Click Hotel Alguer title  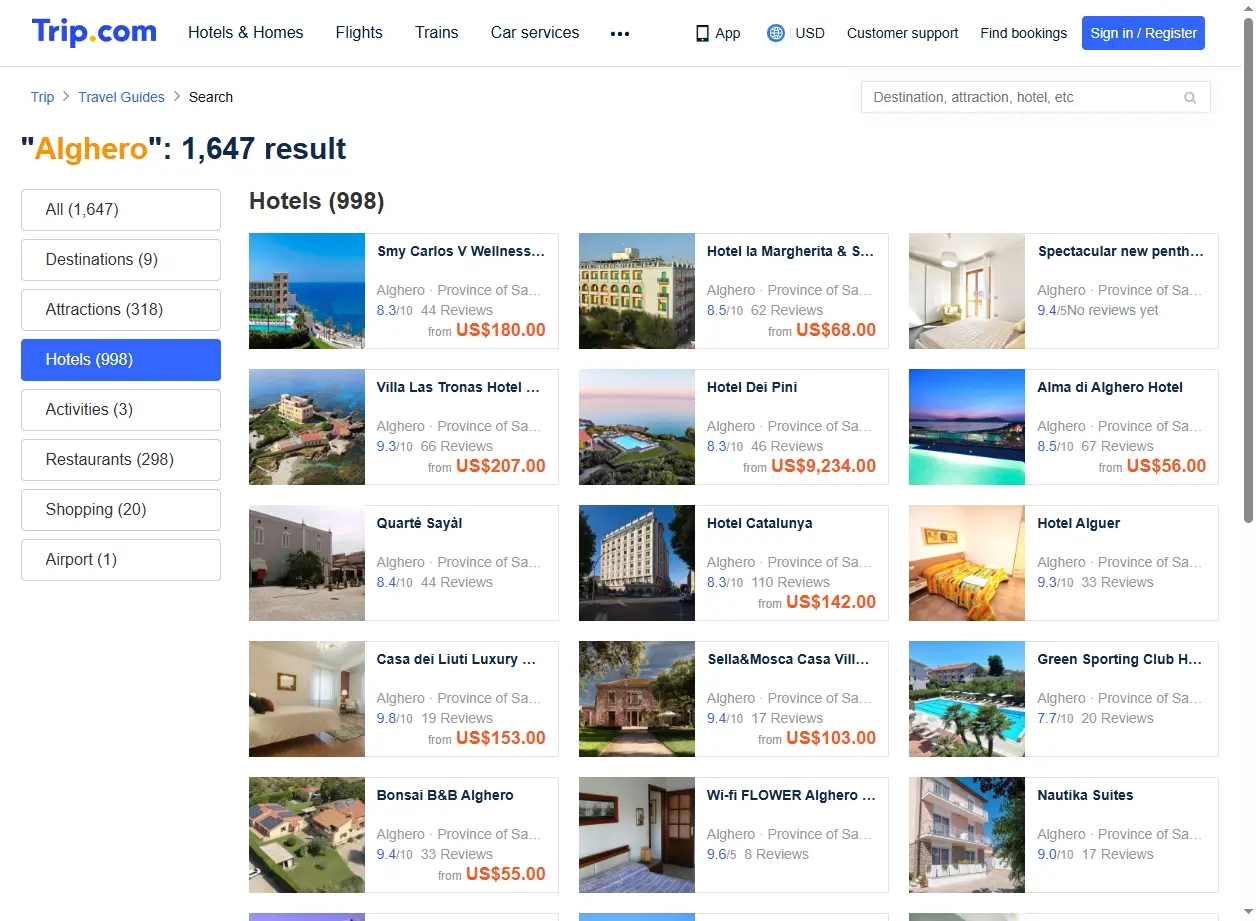pyautogui.click(x=1078, y=524)
